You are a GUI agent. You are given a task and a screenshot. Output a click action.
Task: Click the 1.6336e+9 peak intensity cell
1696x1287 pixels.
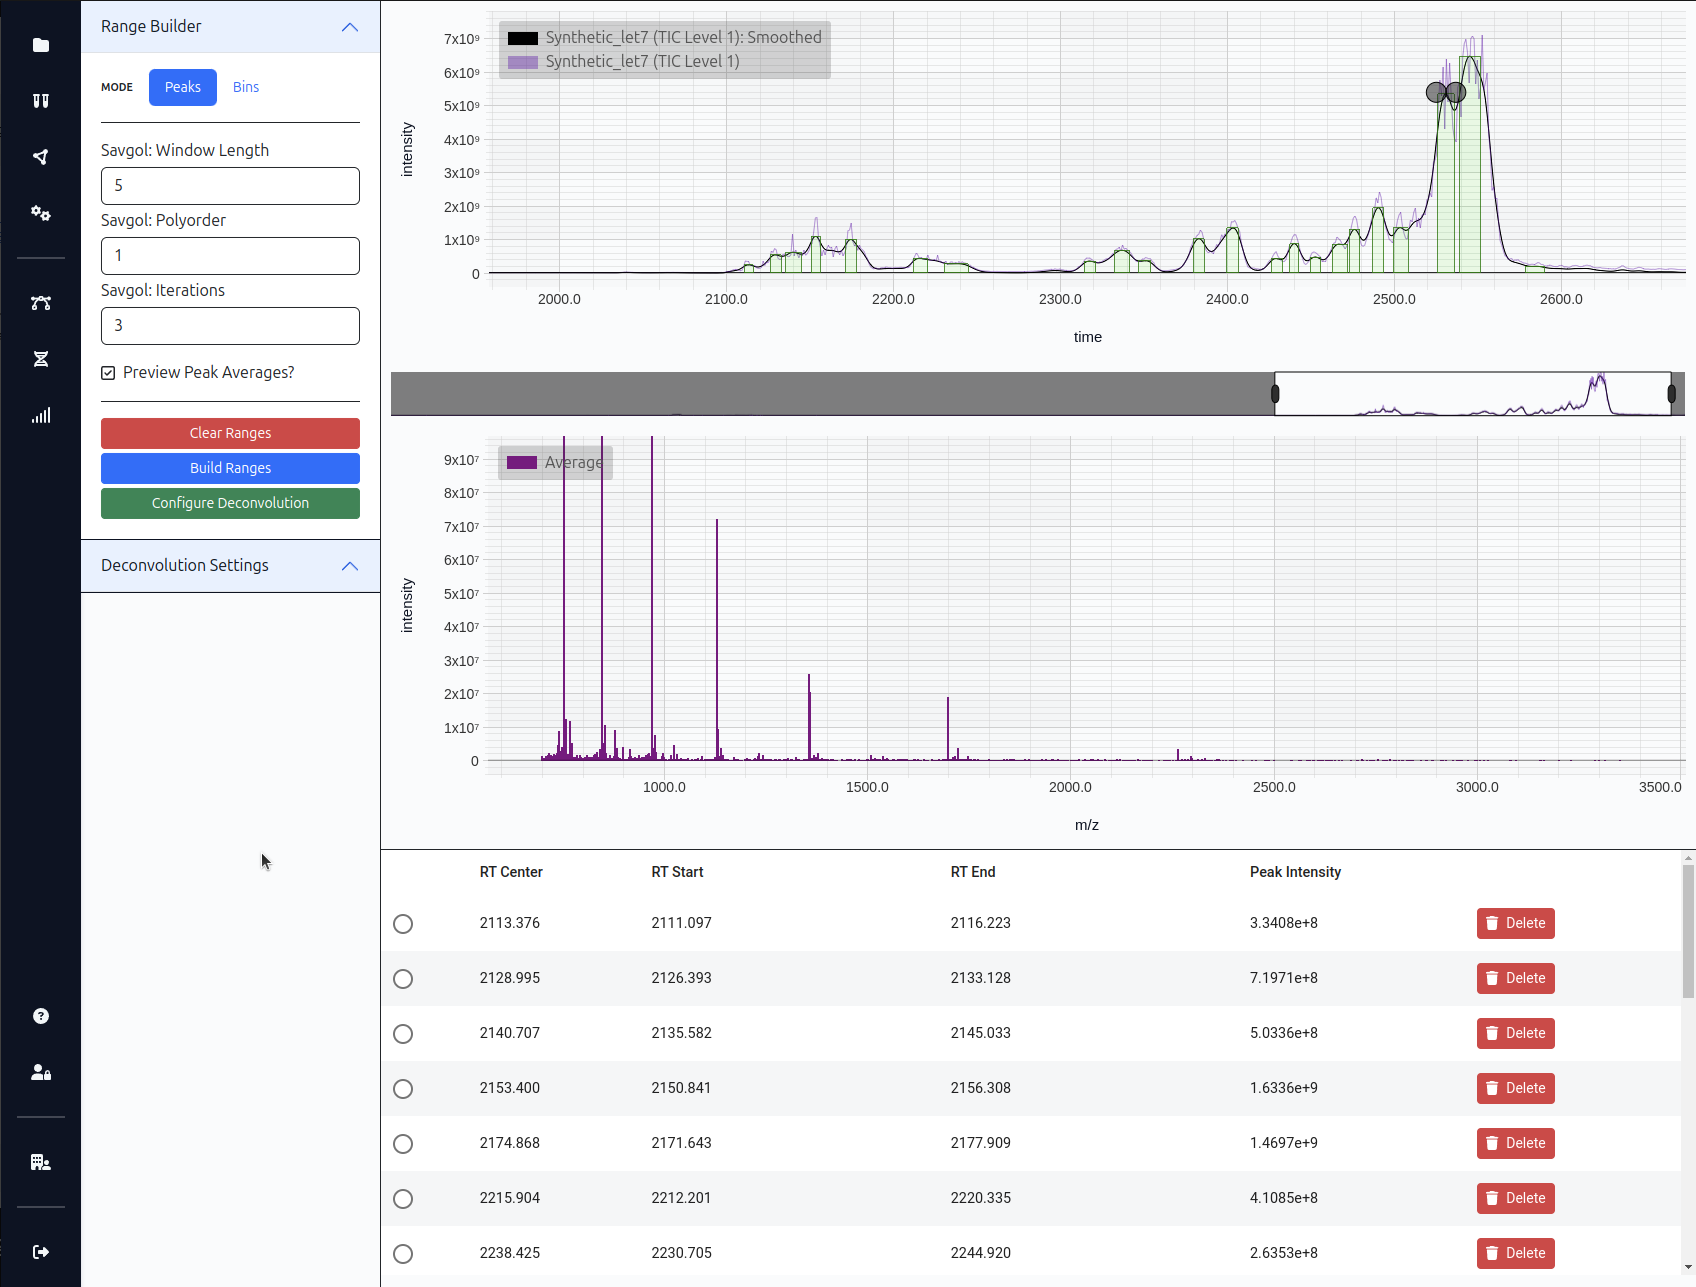1283,1088
